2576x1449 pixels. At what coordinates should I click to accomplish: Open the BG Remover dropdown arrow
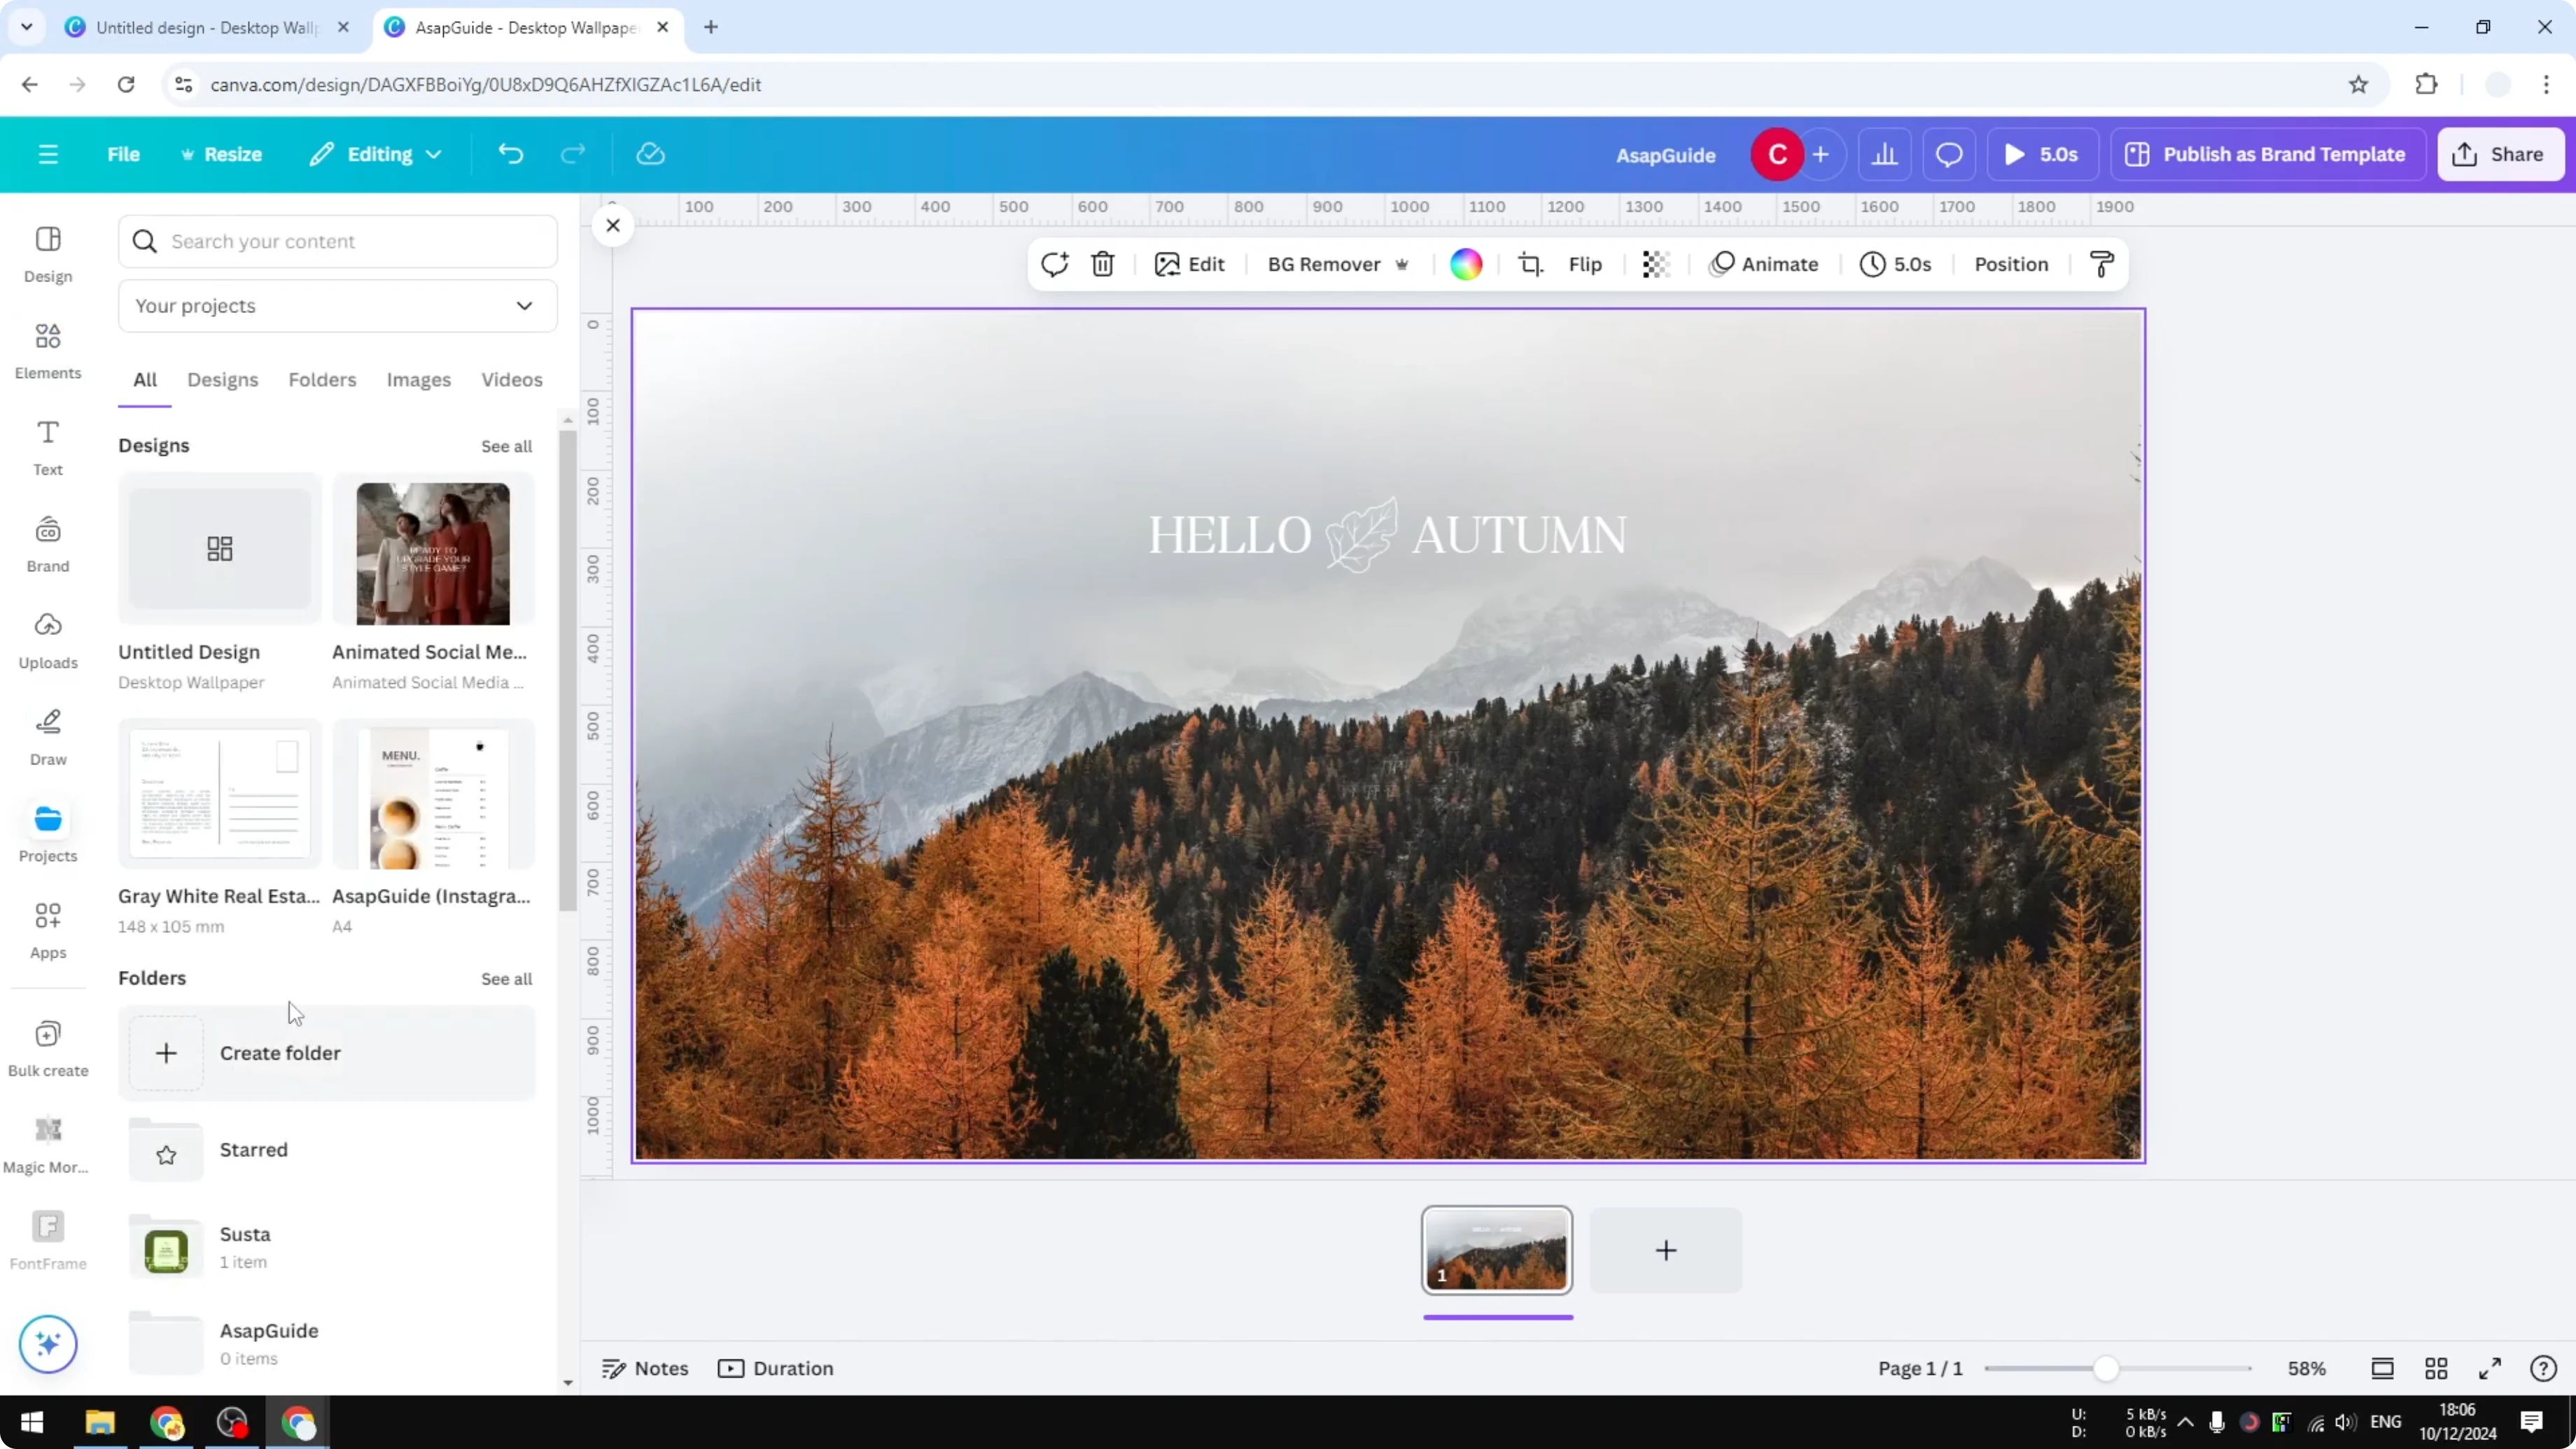[1403, 264]
